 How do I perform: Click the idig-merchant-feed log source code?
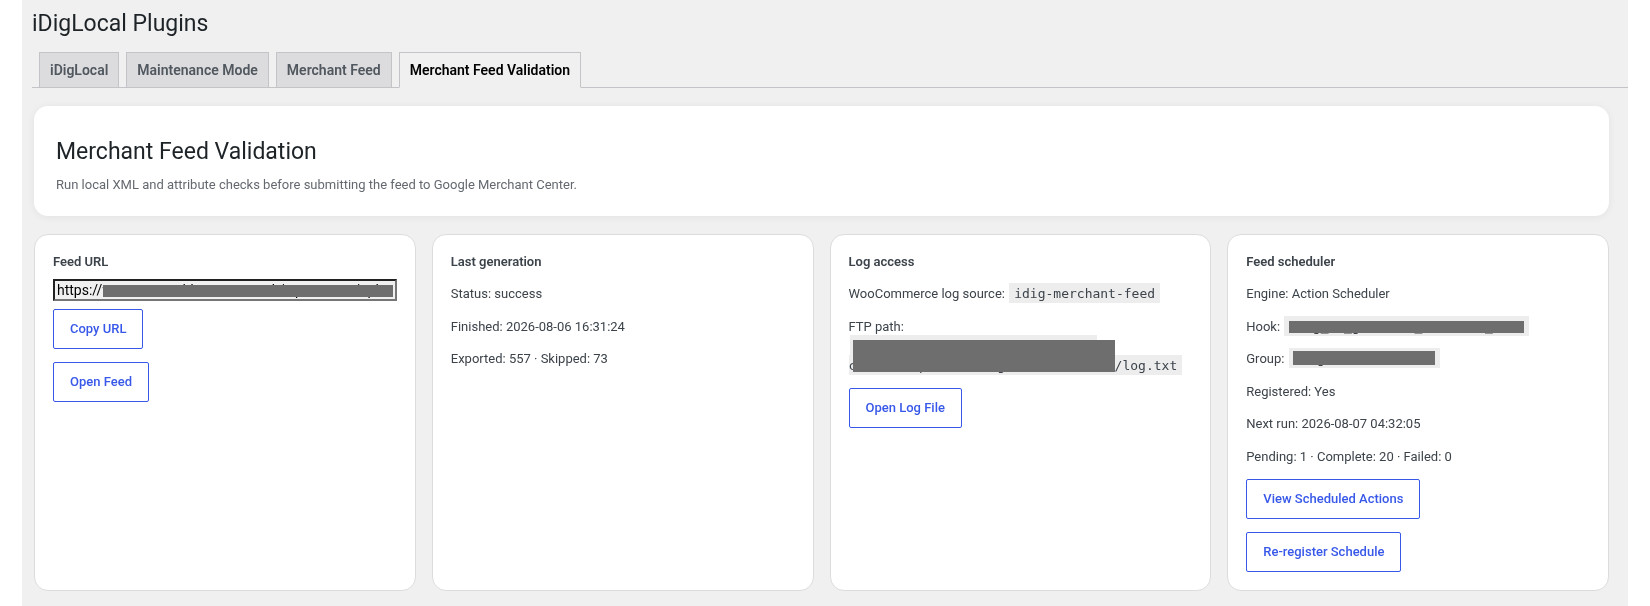(1085, 294)
